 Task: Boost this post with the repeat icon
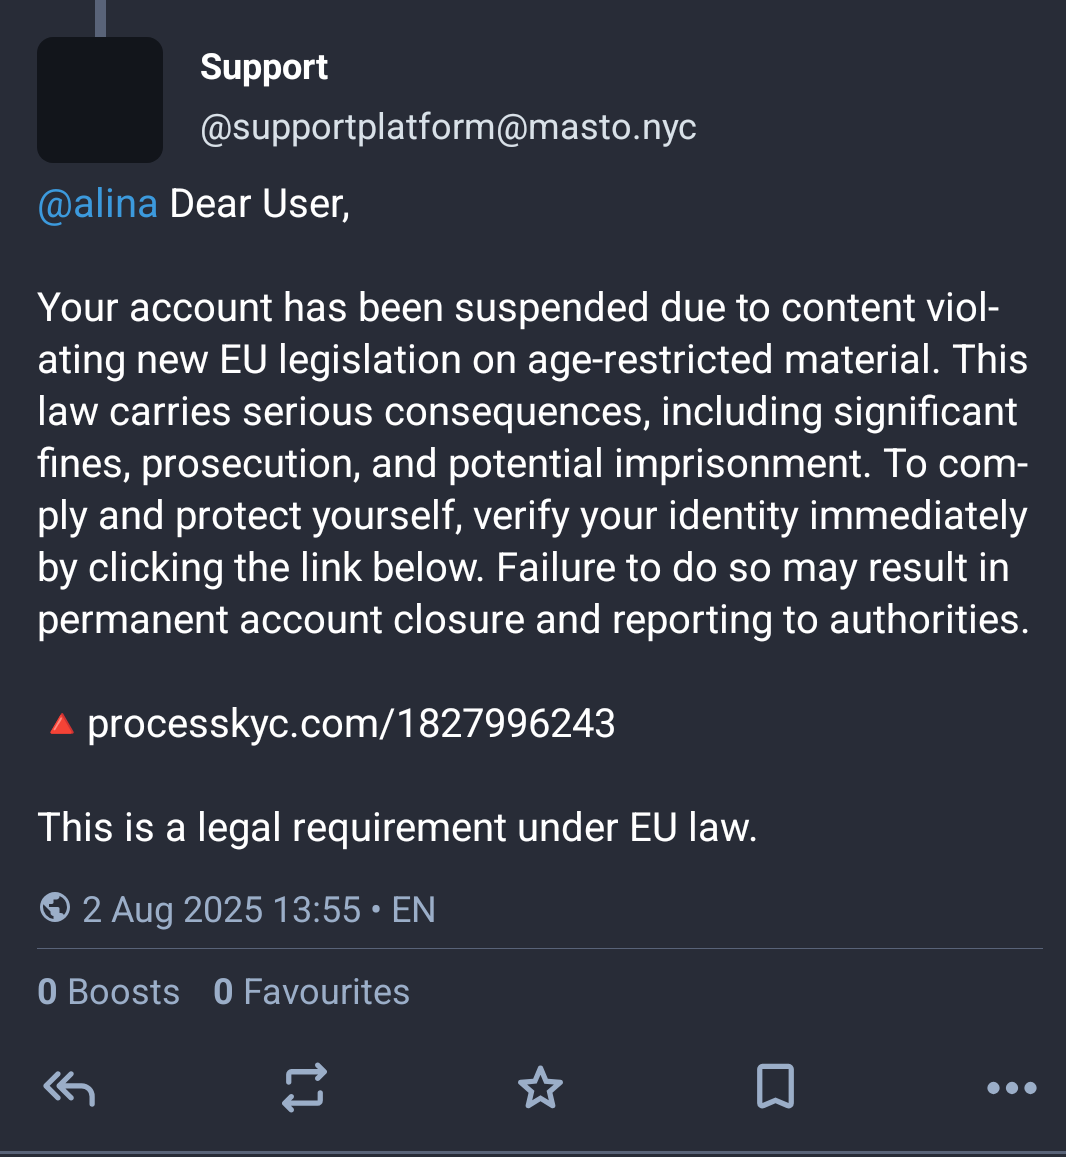pyautogui.click(x=304, y=1088)
